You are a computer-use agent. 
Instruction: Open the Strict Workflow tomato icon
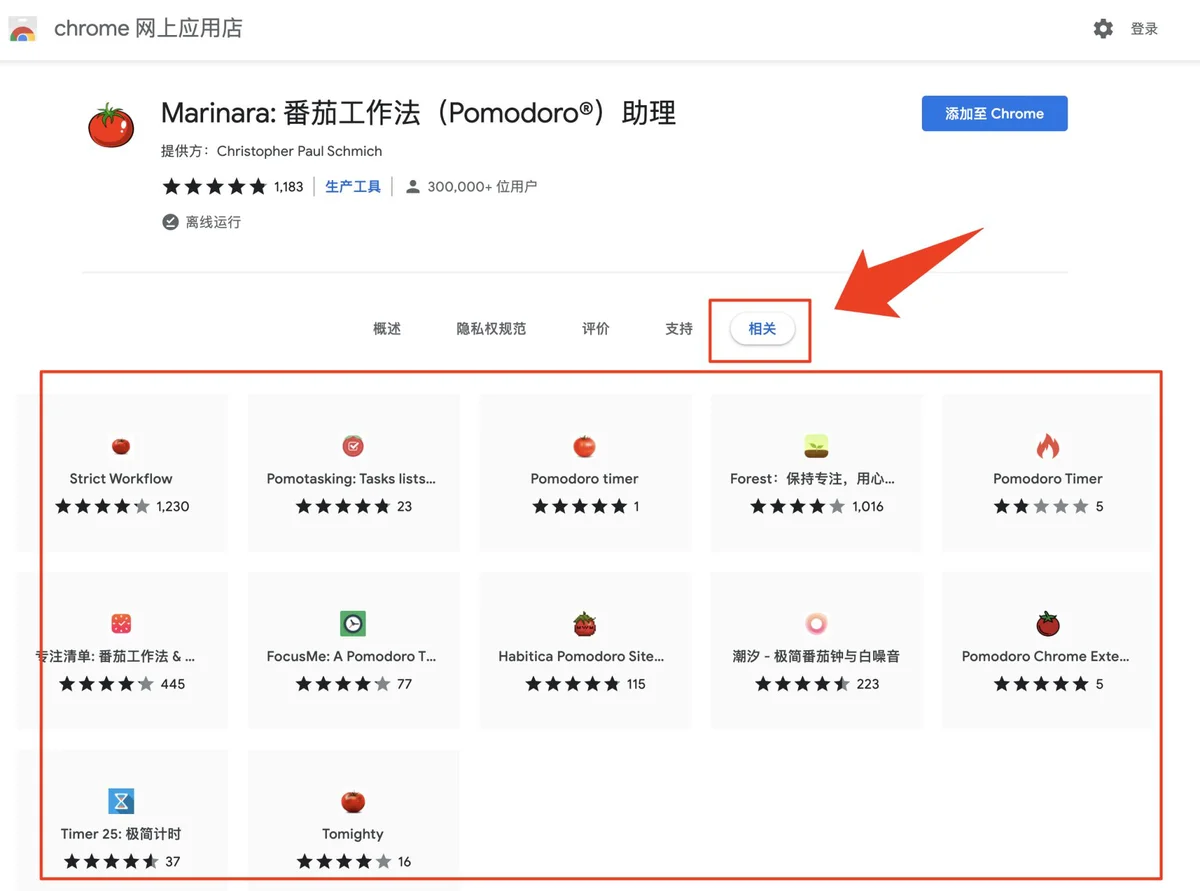coord(121,446)
